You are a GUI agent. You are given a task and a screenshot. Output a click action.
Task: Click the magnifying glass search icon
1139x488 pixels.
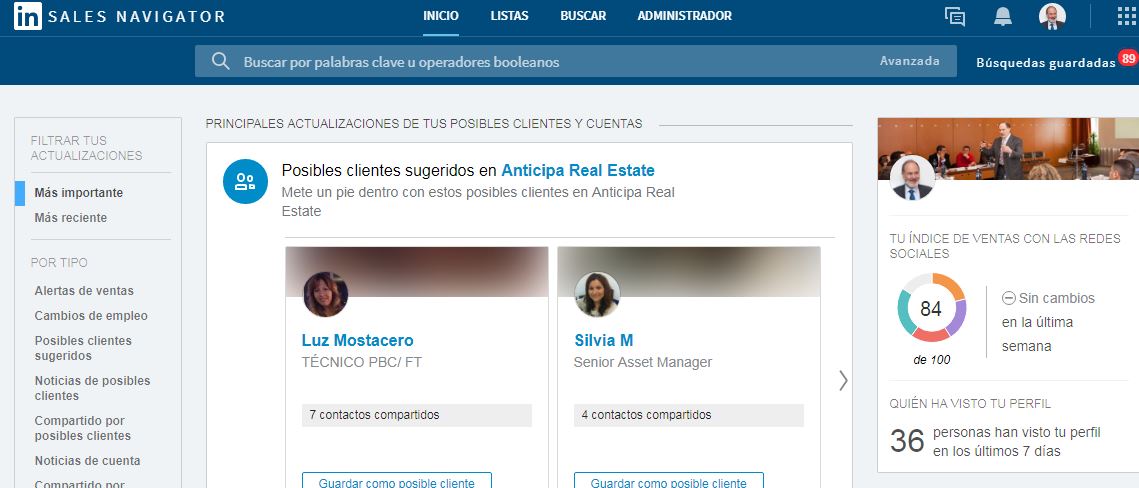click(221, 61)
